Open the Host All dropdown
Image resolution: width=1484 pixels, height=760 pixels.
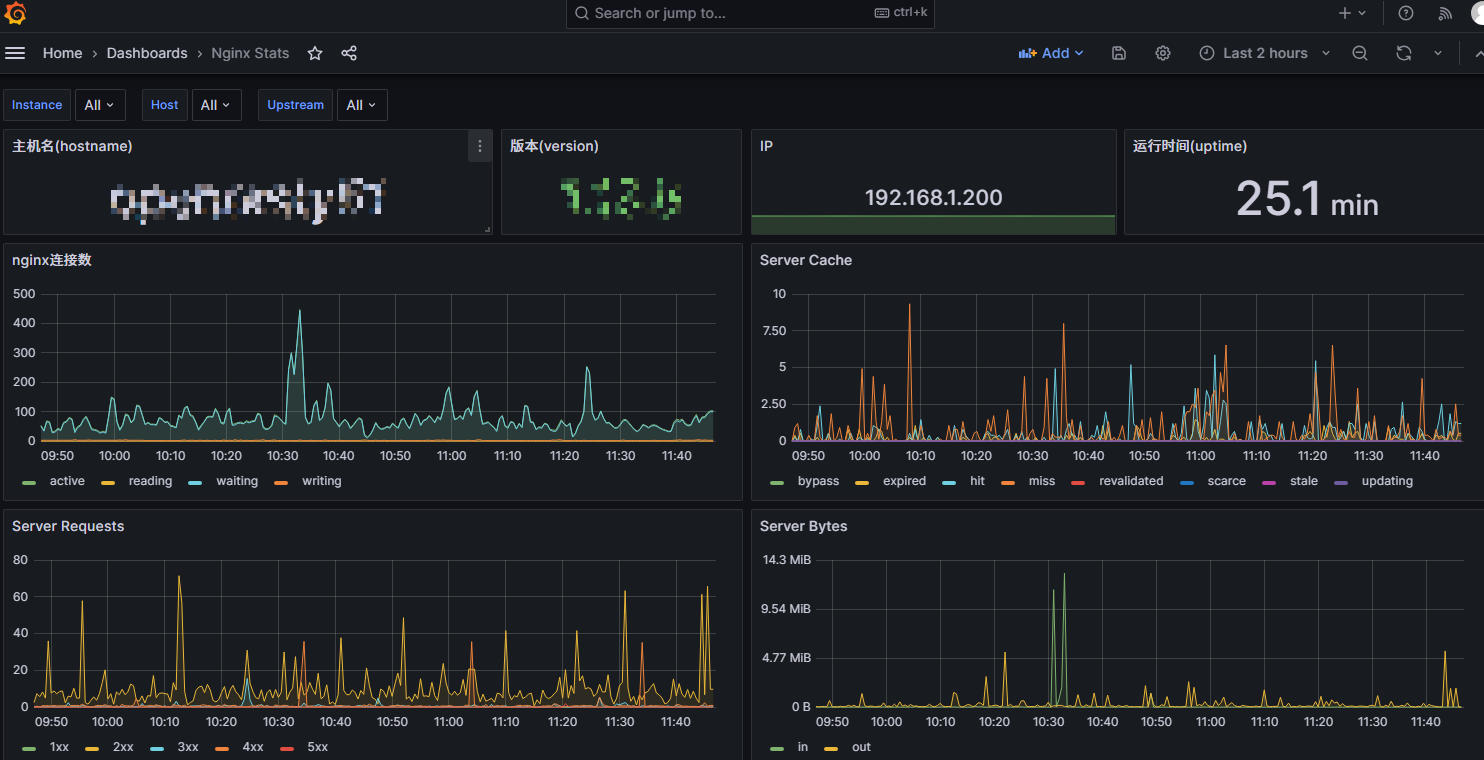tap(215, 105)
